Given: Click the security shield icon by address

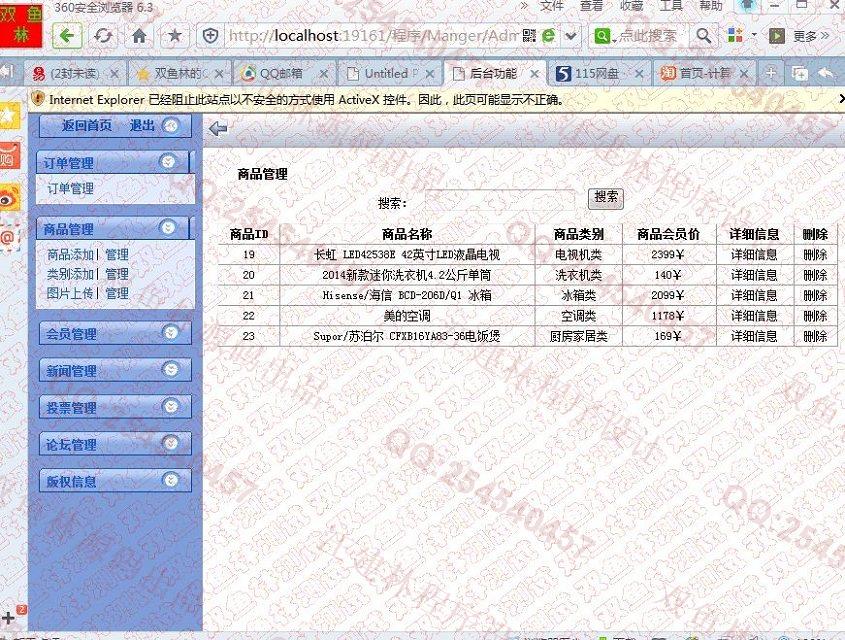Looking at the screenshot, I should pyautogui.click(x=210, y=36).
